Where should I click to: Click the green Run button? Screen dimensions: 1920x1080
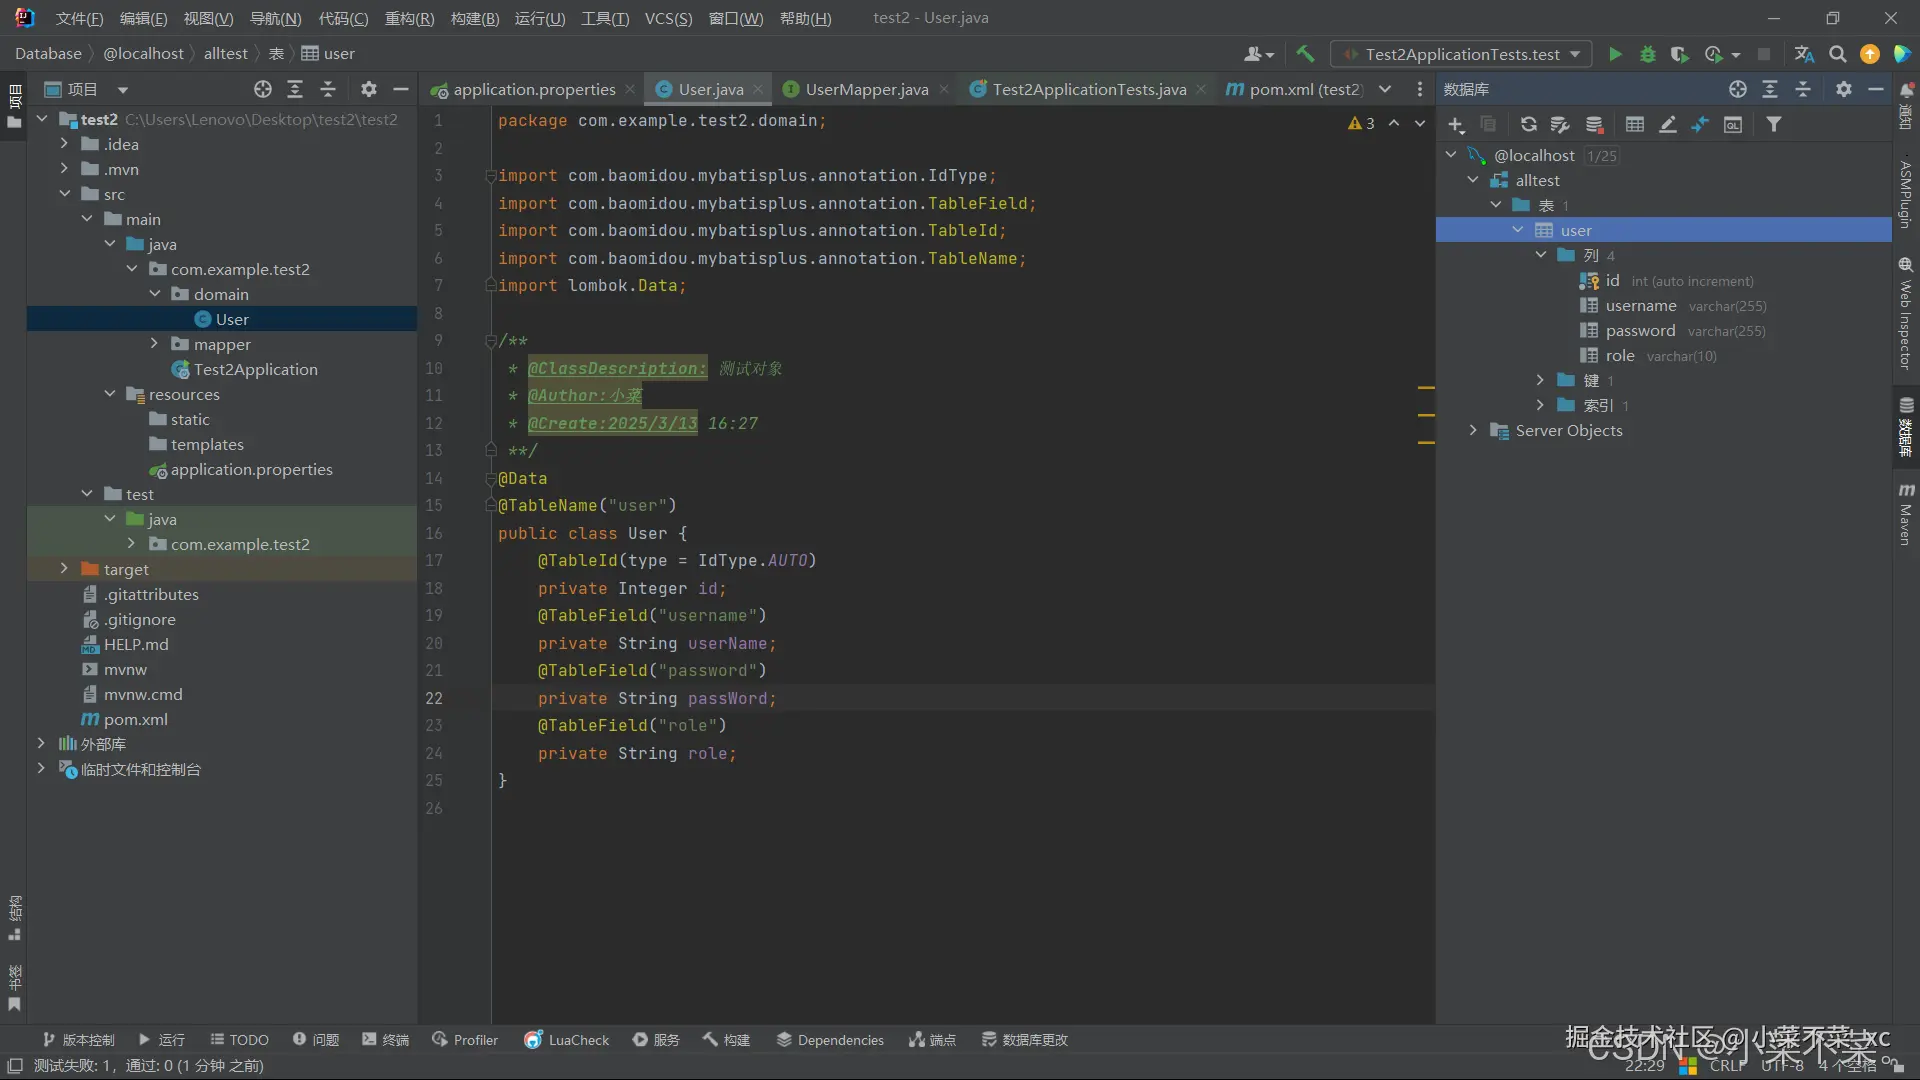(1615, 54)
